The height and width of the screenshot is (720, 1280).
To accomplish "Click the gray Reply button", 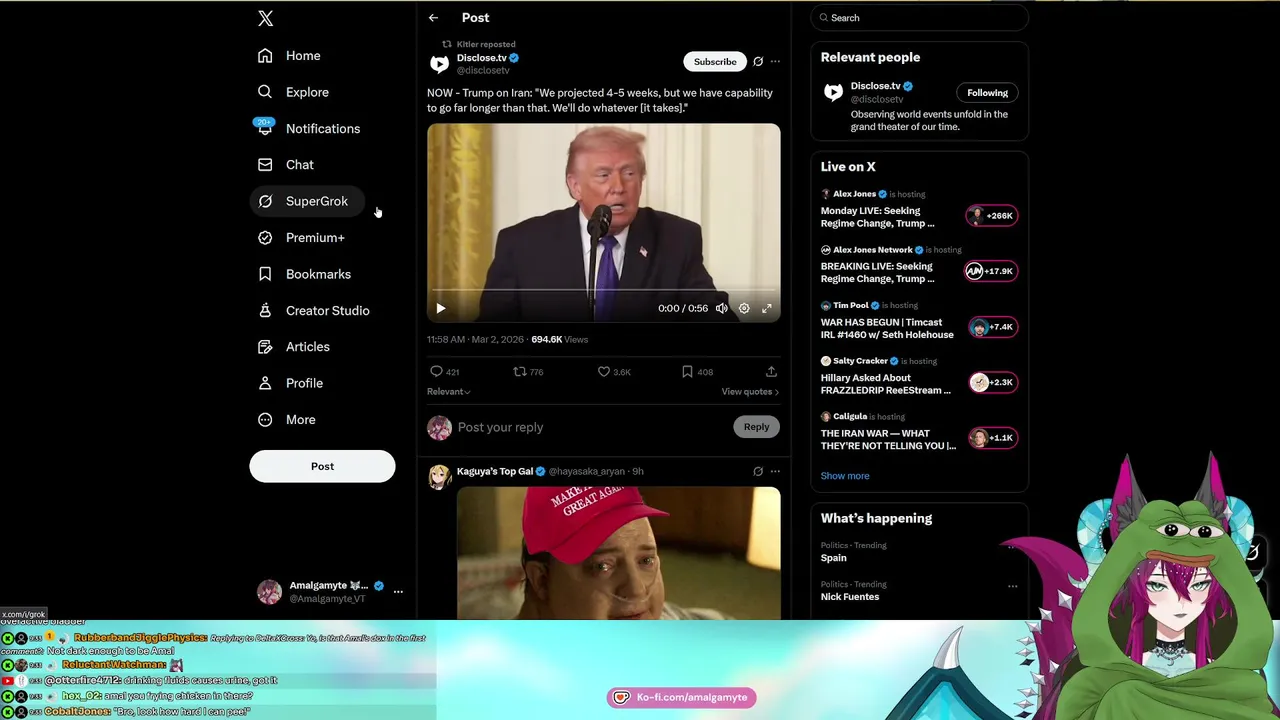I will tap(756, 427).
